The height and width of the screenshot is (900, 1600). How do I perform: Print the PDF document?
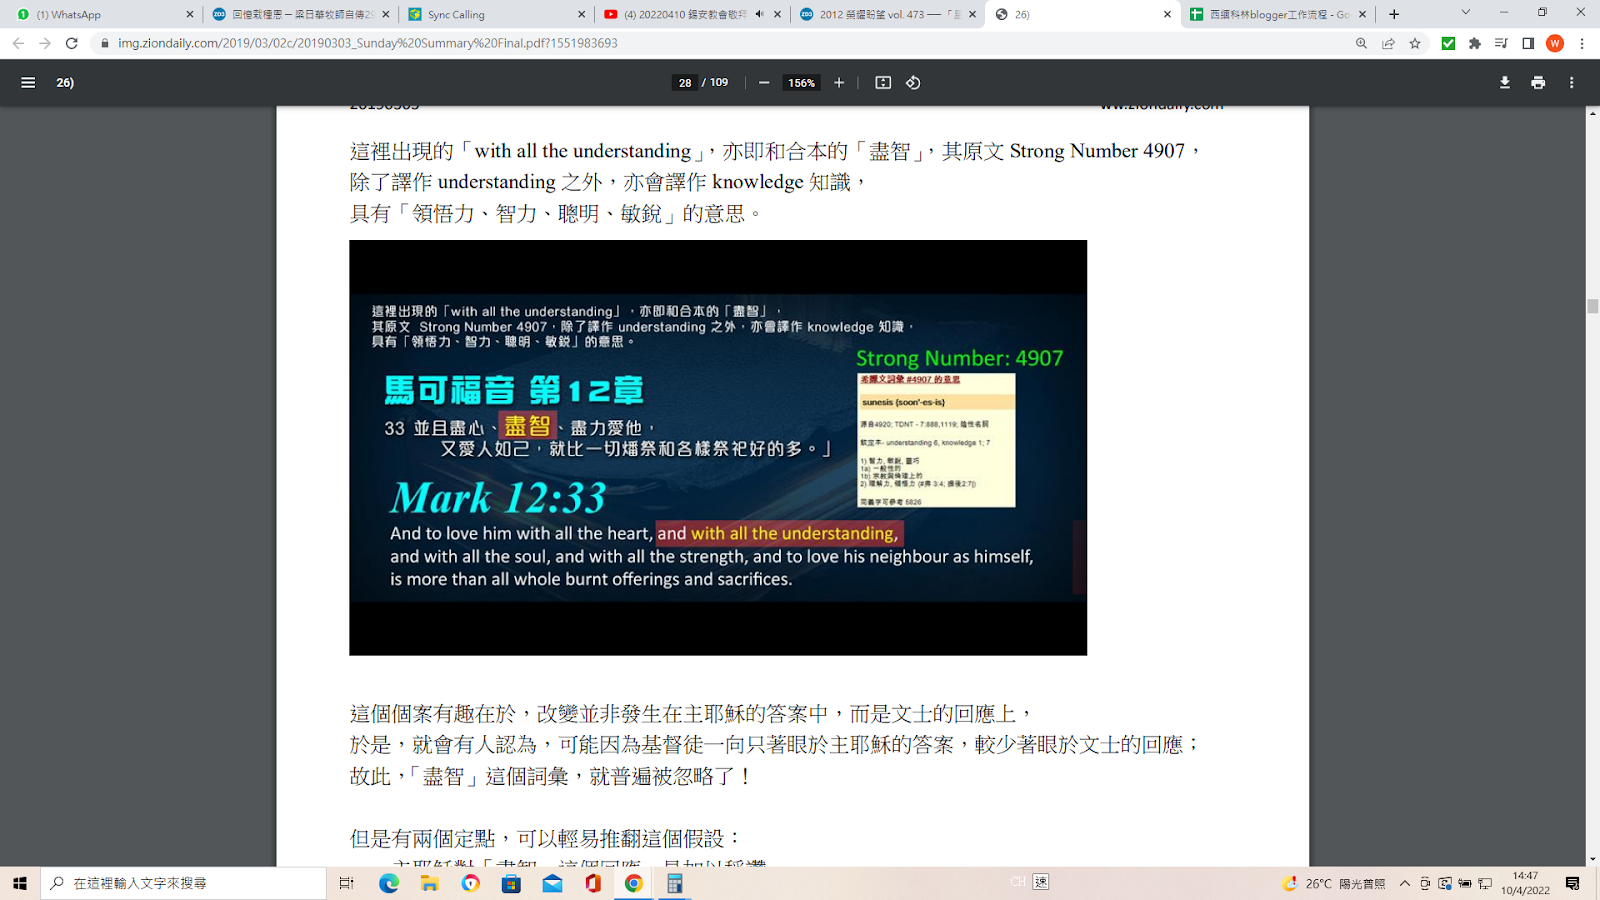click(1538, 83)
